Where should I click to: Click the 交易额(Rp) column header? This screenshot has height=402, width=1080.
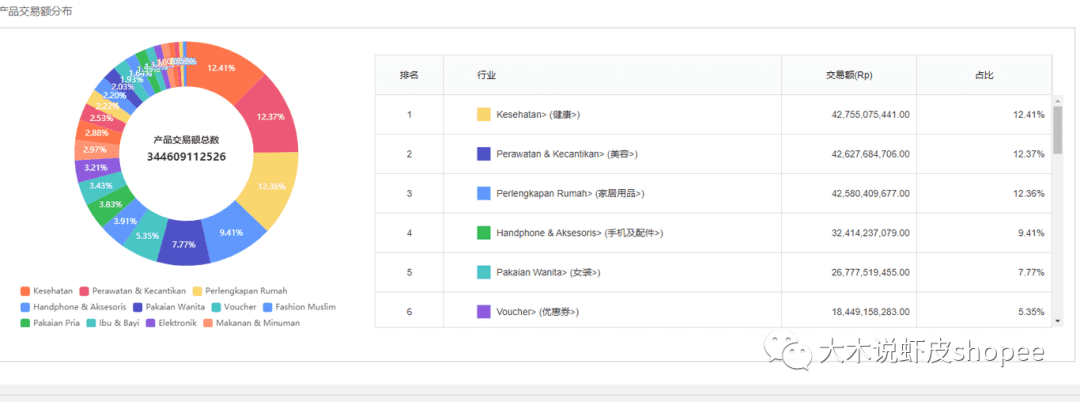click(x=850, y=75)
